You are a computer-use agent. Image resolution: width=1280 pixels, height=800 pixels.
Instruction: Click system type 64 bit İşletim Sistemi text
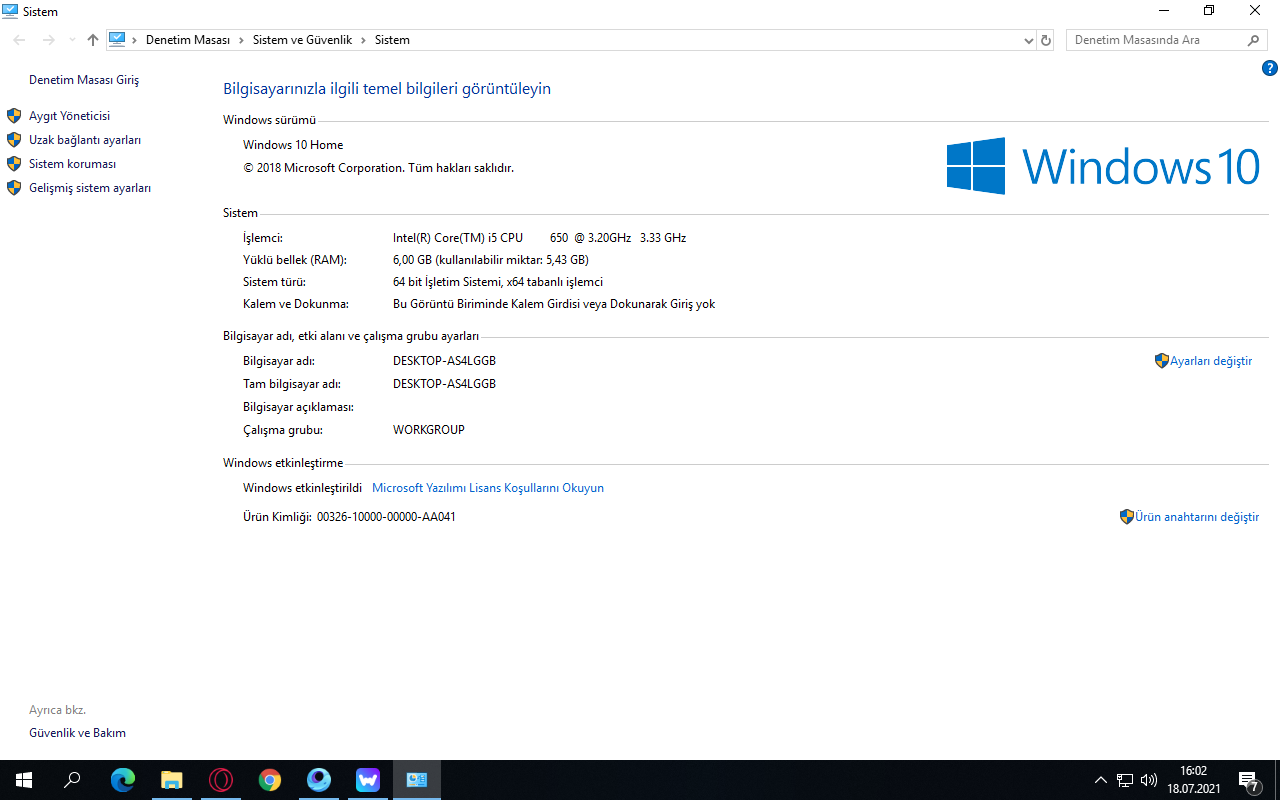point(498,282)
